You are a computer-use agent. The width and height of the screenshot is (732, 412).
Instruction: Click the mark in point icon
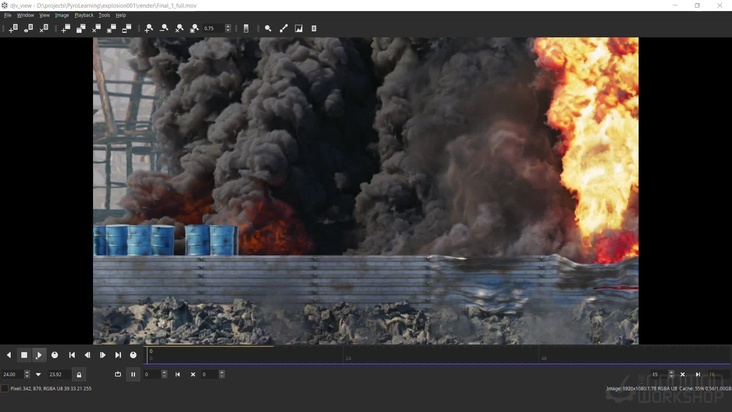(177, 374)
